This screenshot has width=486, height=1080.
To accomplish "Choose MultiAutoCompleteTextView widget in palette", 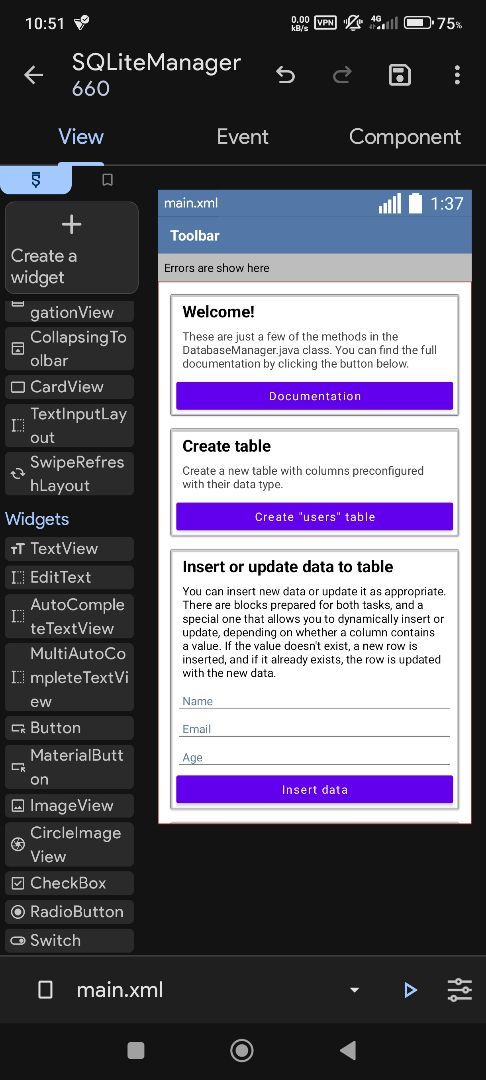I will [70, 678].
